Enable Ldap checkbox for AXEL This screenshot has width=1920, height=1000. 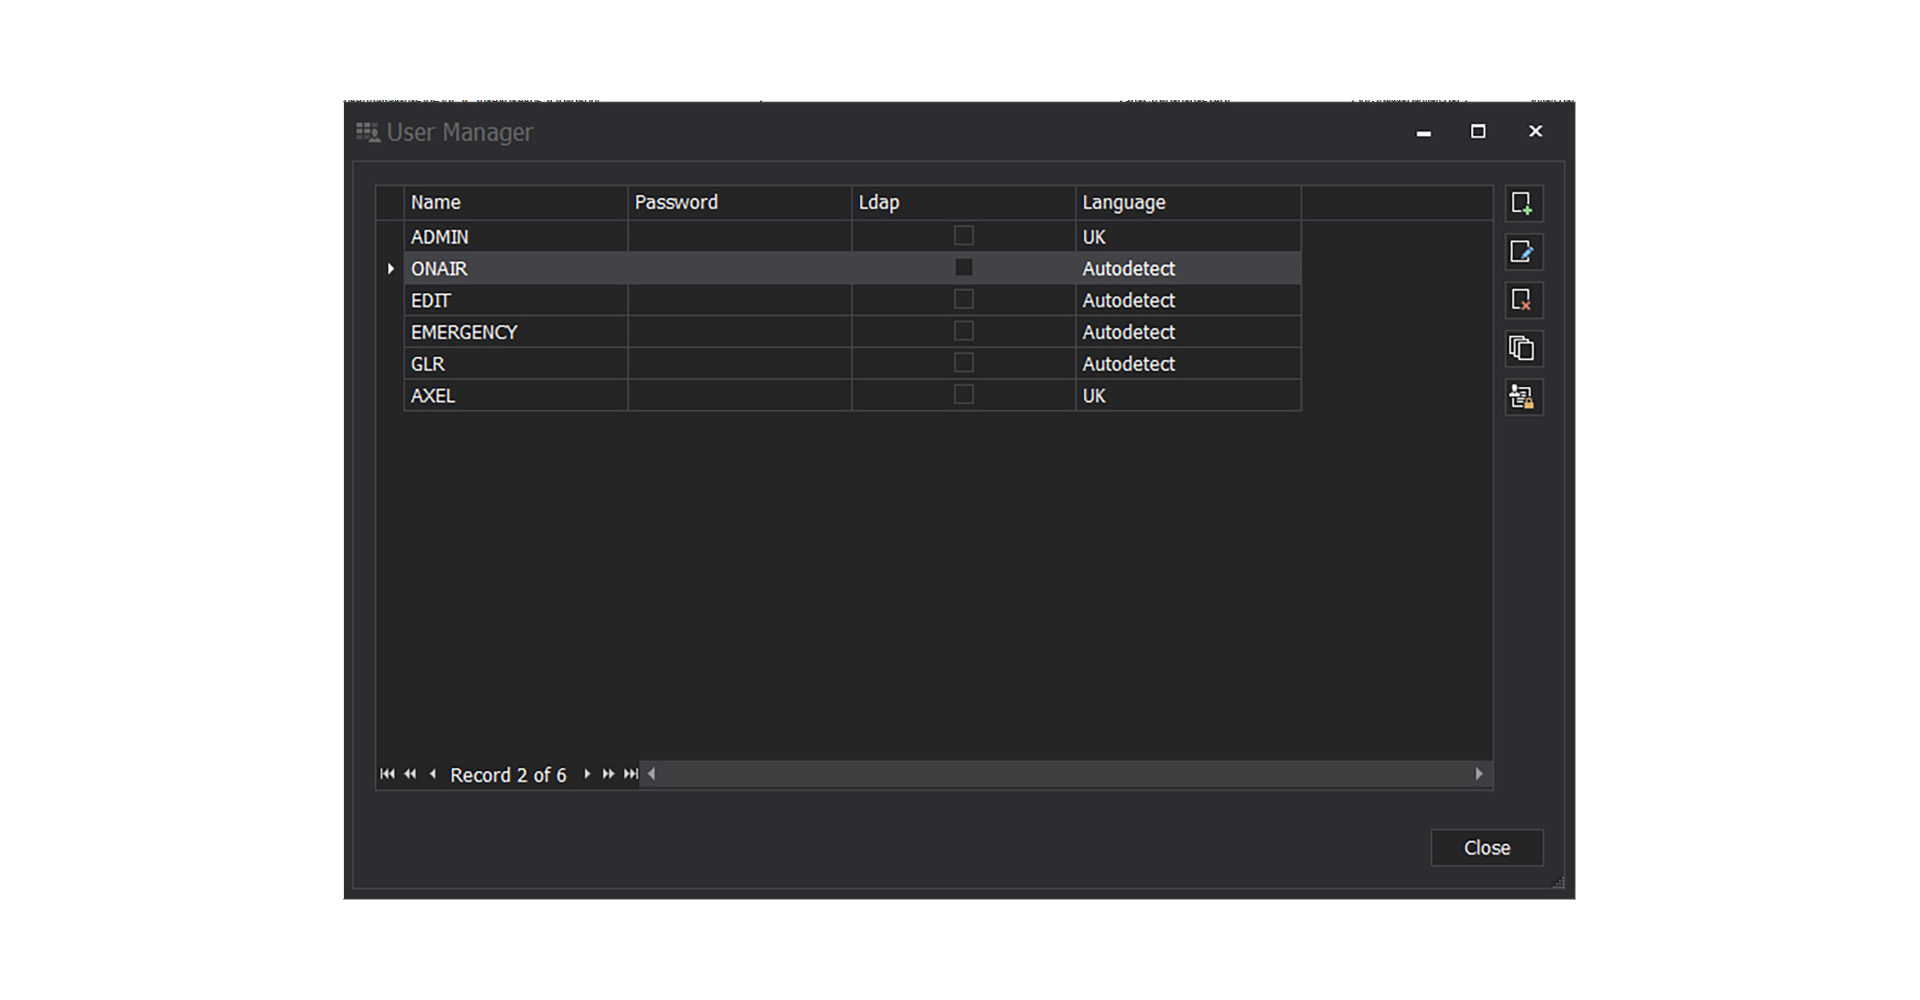click(963, 395)
